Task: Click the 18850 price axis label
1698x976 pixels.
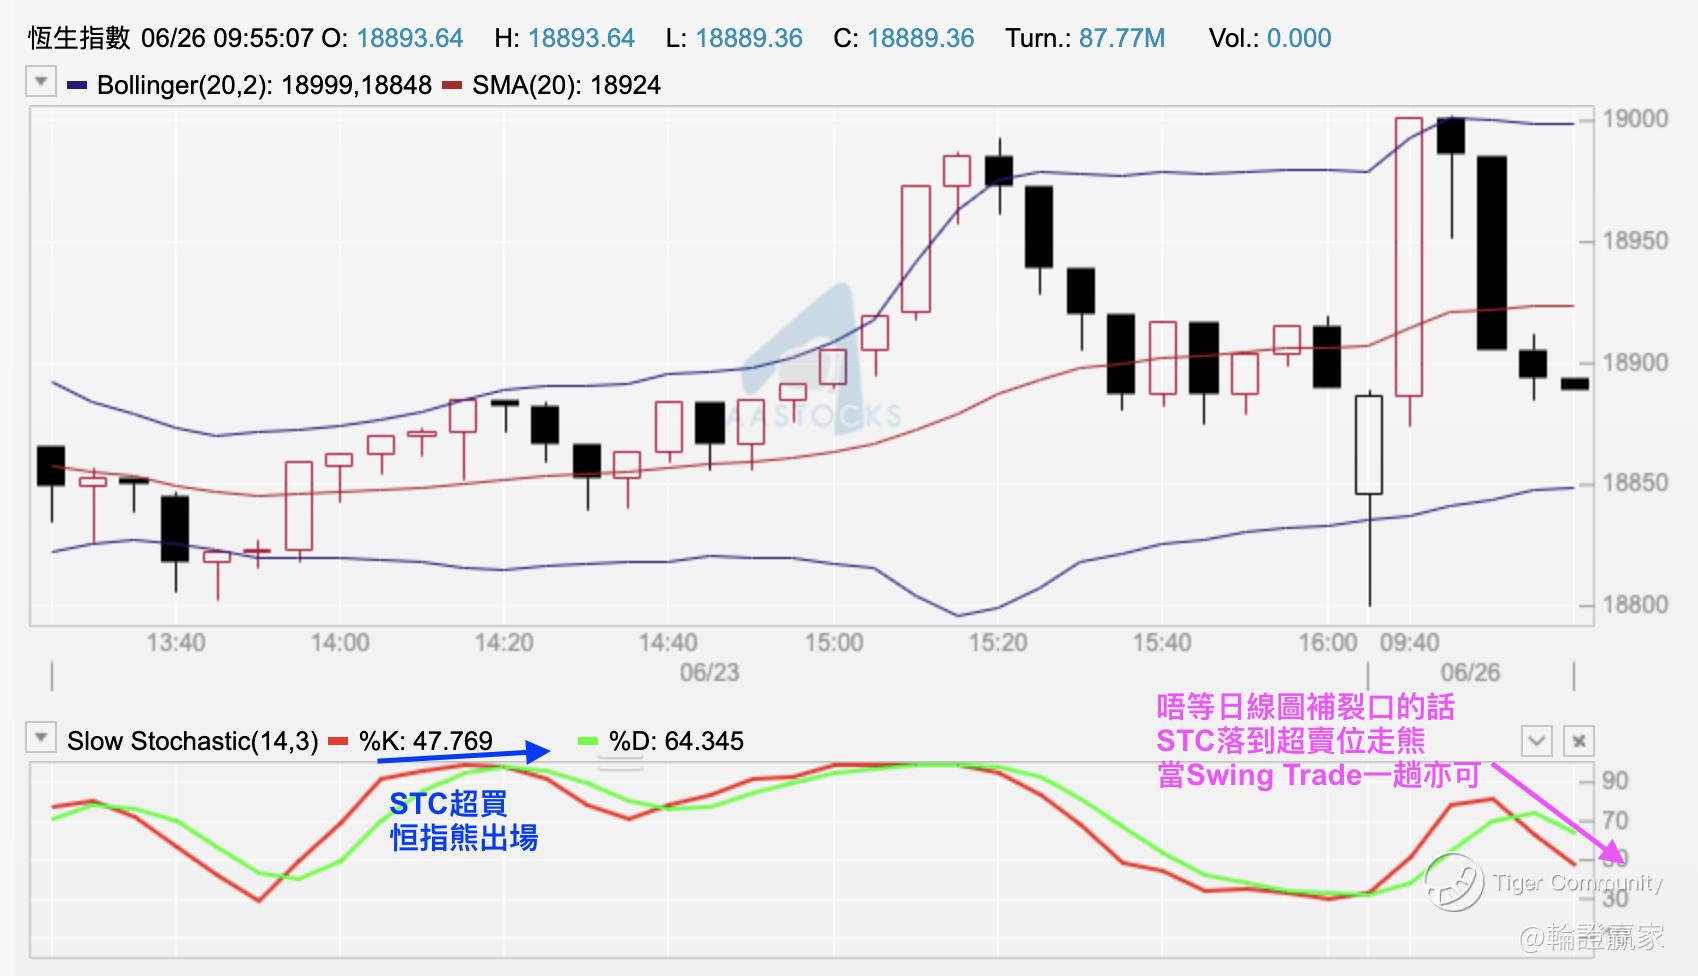Action: 1635,483
